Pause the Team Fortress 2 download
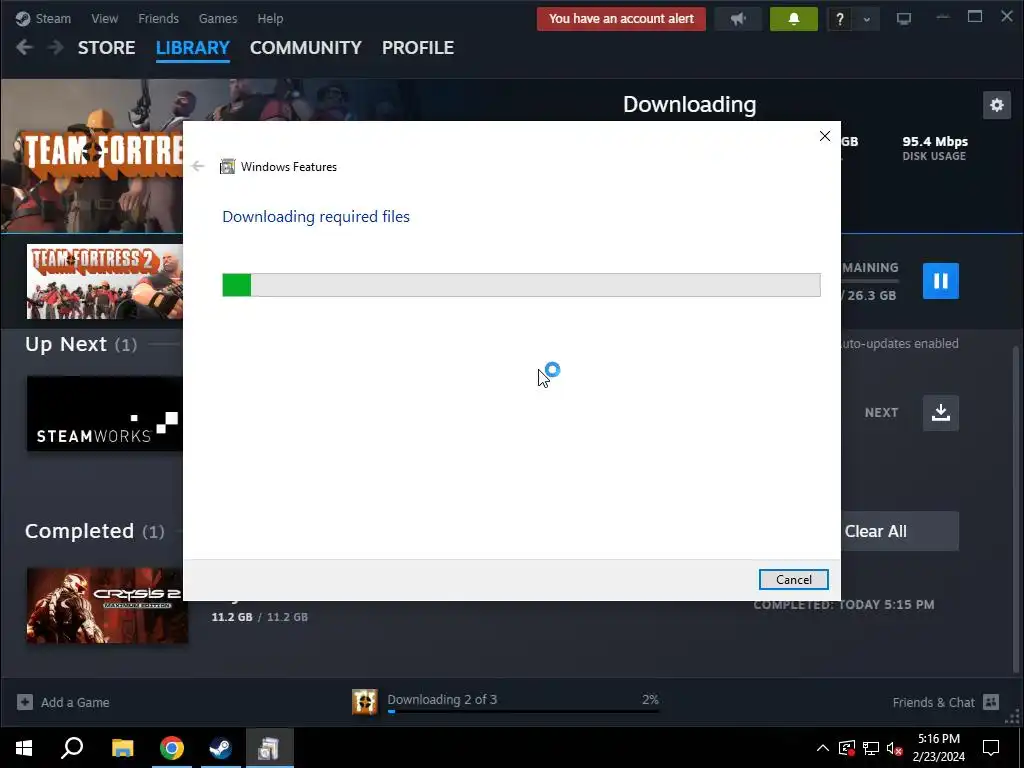Screen dimensions: 1024x768 click(x=940, y=281)
